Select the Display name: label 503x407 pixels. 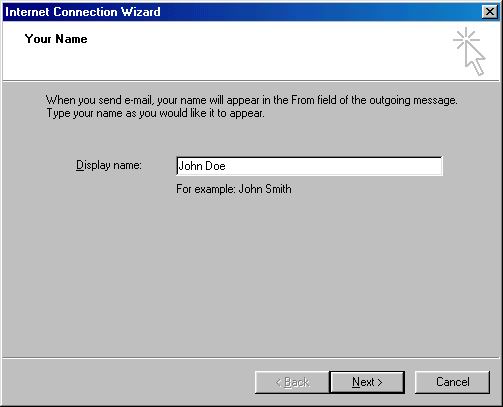(x=109, y=165)
